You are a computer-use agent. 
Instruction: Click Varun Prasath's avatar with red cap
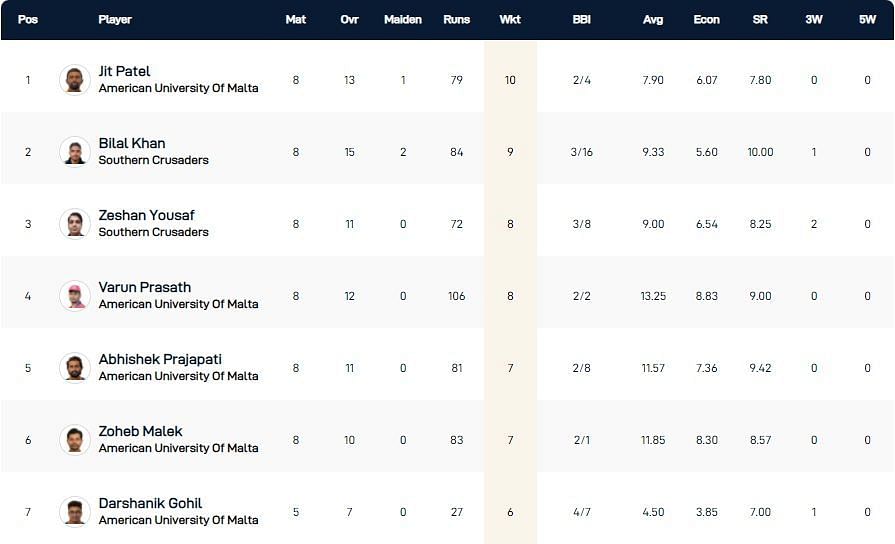75,296
